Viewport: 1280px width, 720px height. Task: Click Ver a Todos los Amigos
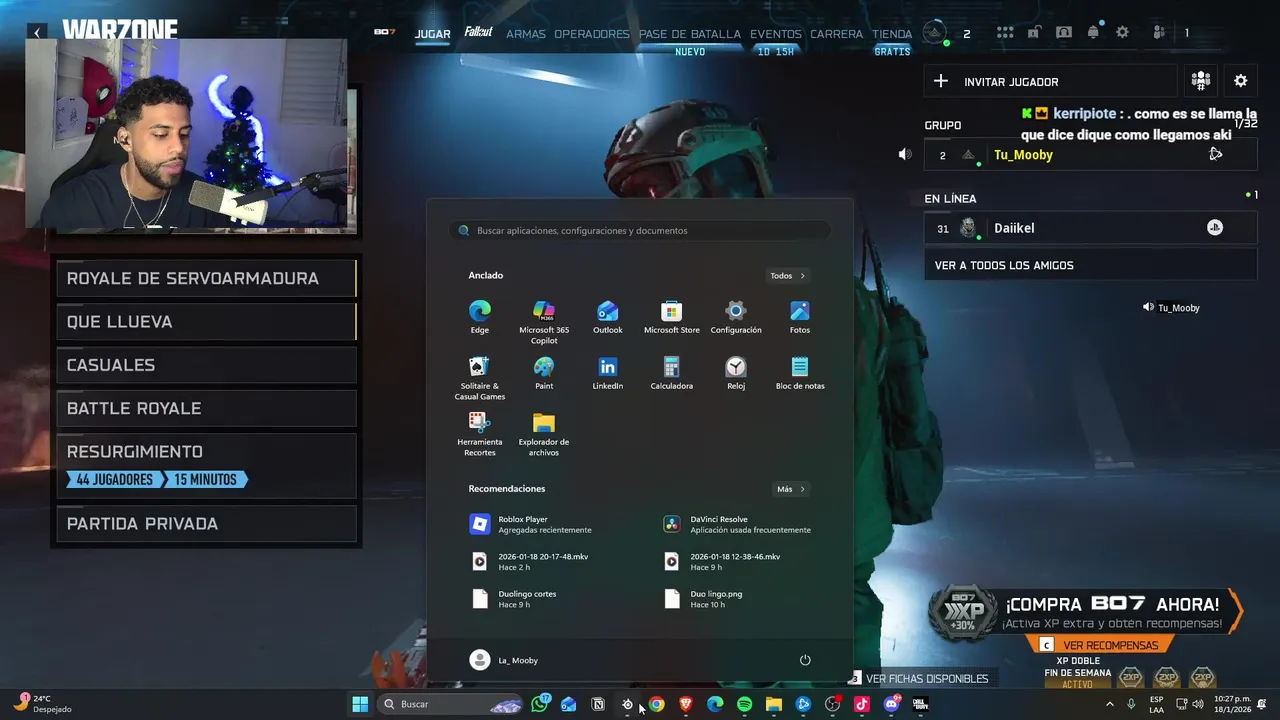pyautogui.click(x=1090, y=265)
